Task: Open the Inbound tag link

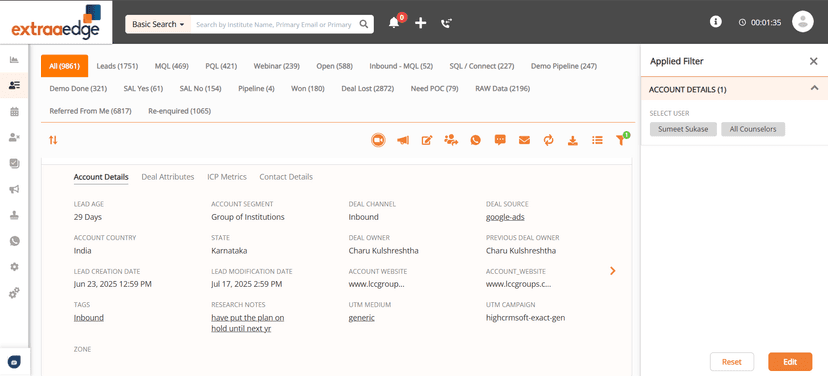Action: [89, 317]
